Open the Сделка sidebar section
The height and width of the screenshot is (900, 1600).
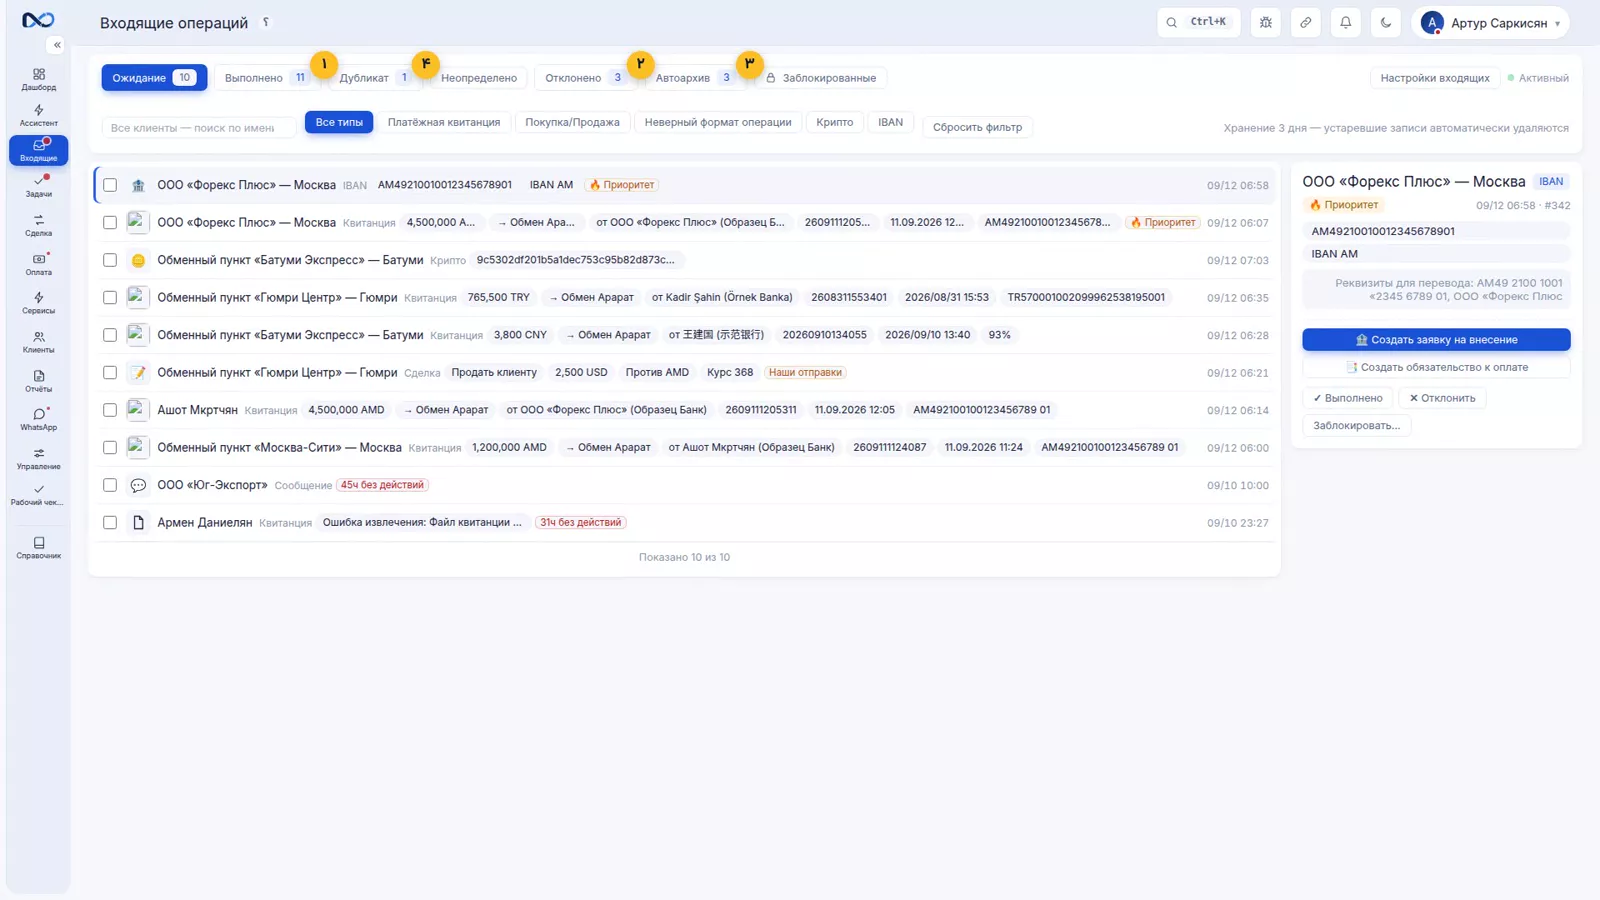click(x=39, y=225)
